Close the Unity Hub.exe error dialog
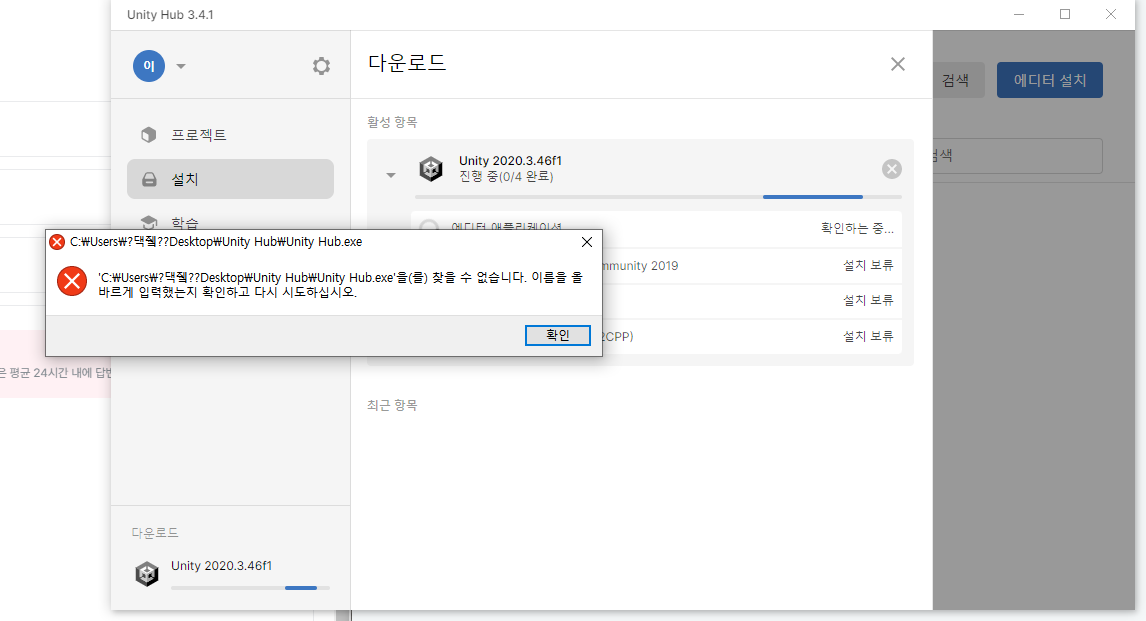Viewport: 1146px width, 621px height. point(587,242)
